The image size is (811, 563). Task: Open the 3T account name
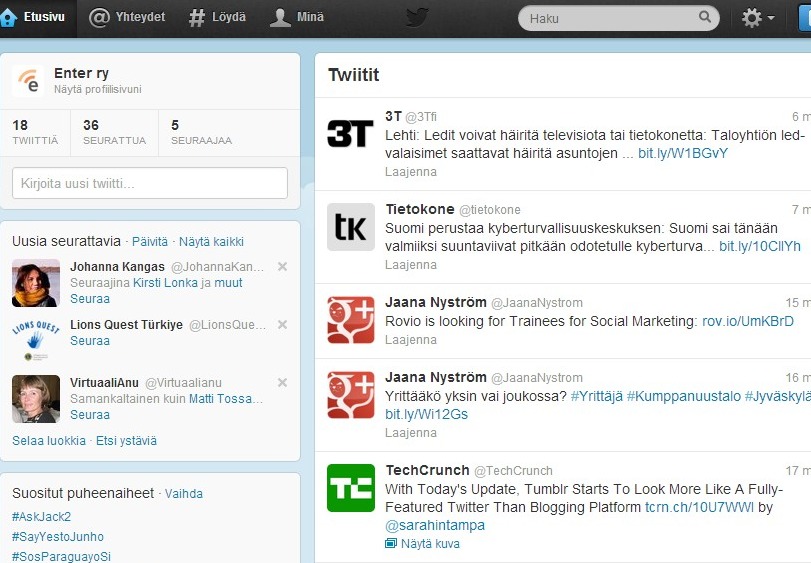(393, 116)
